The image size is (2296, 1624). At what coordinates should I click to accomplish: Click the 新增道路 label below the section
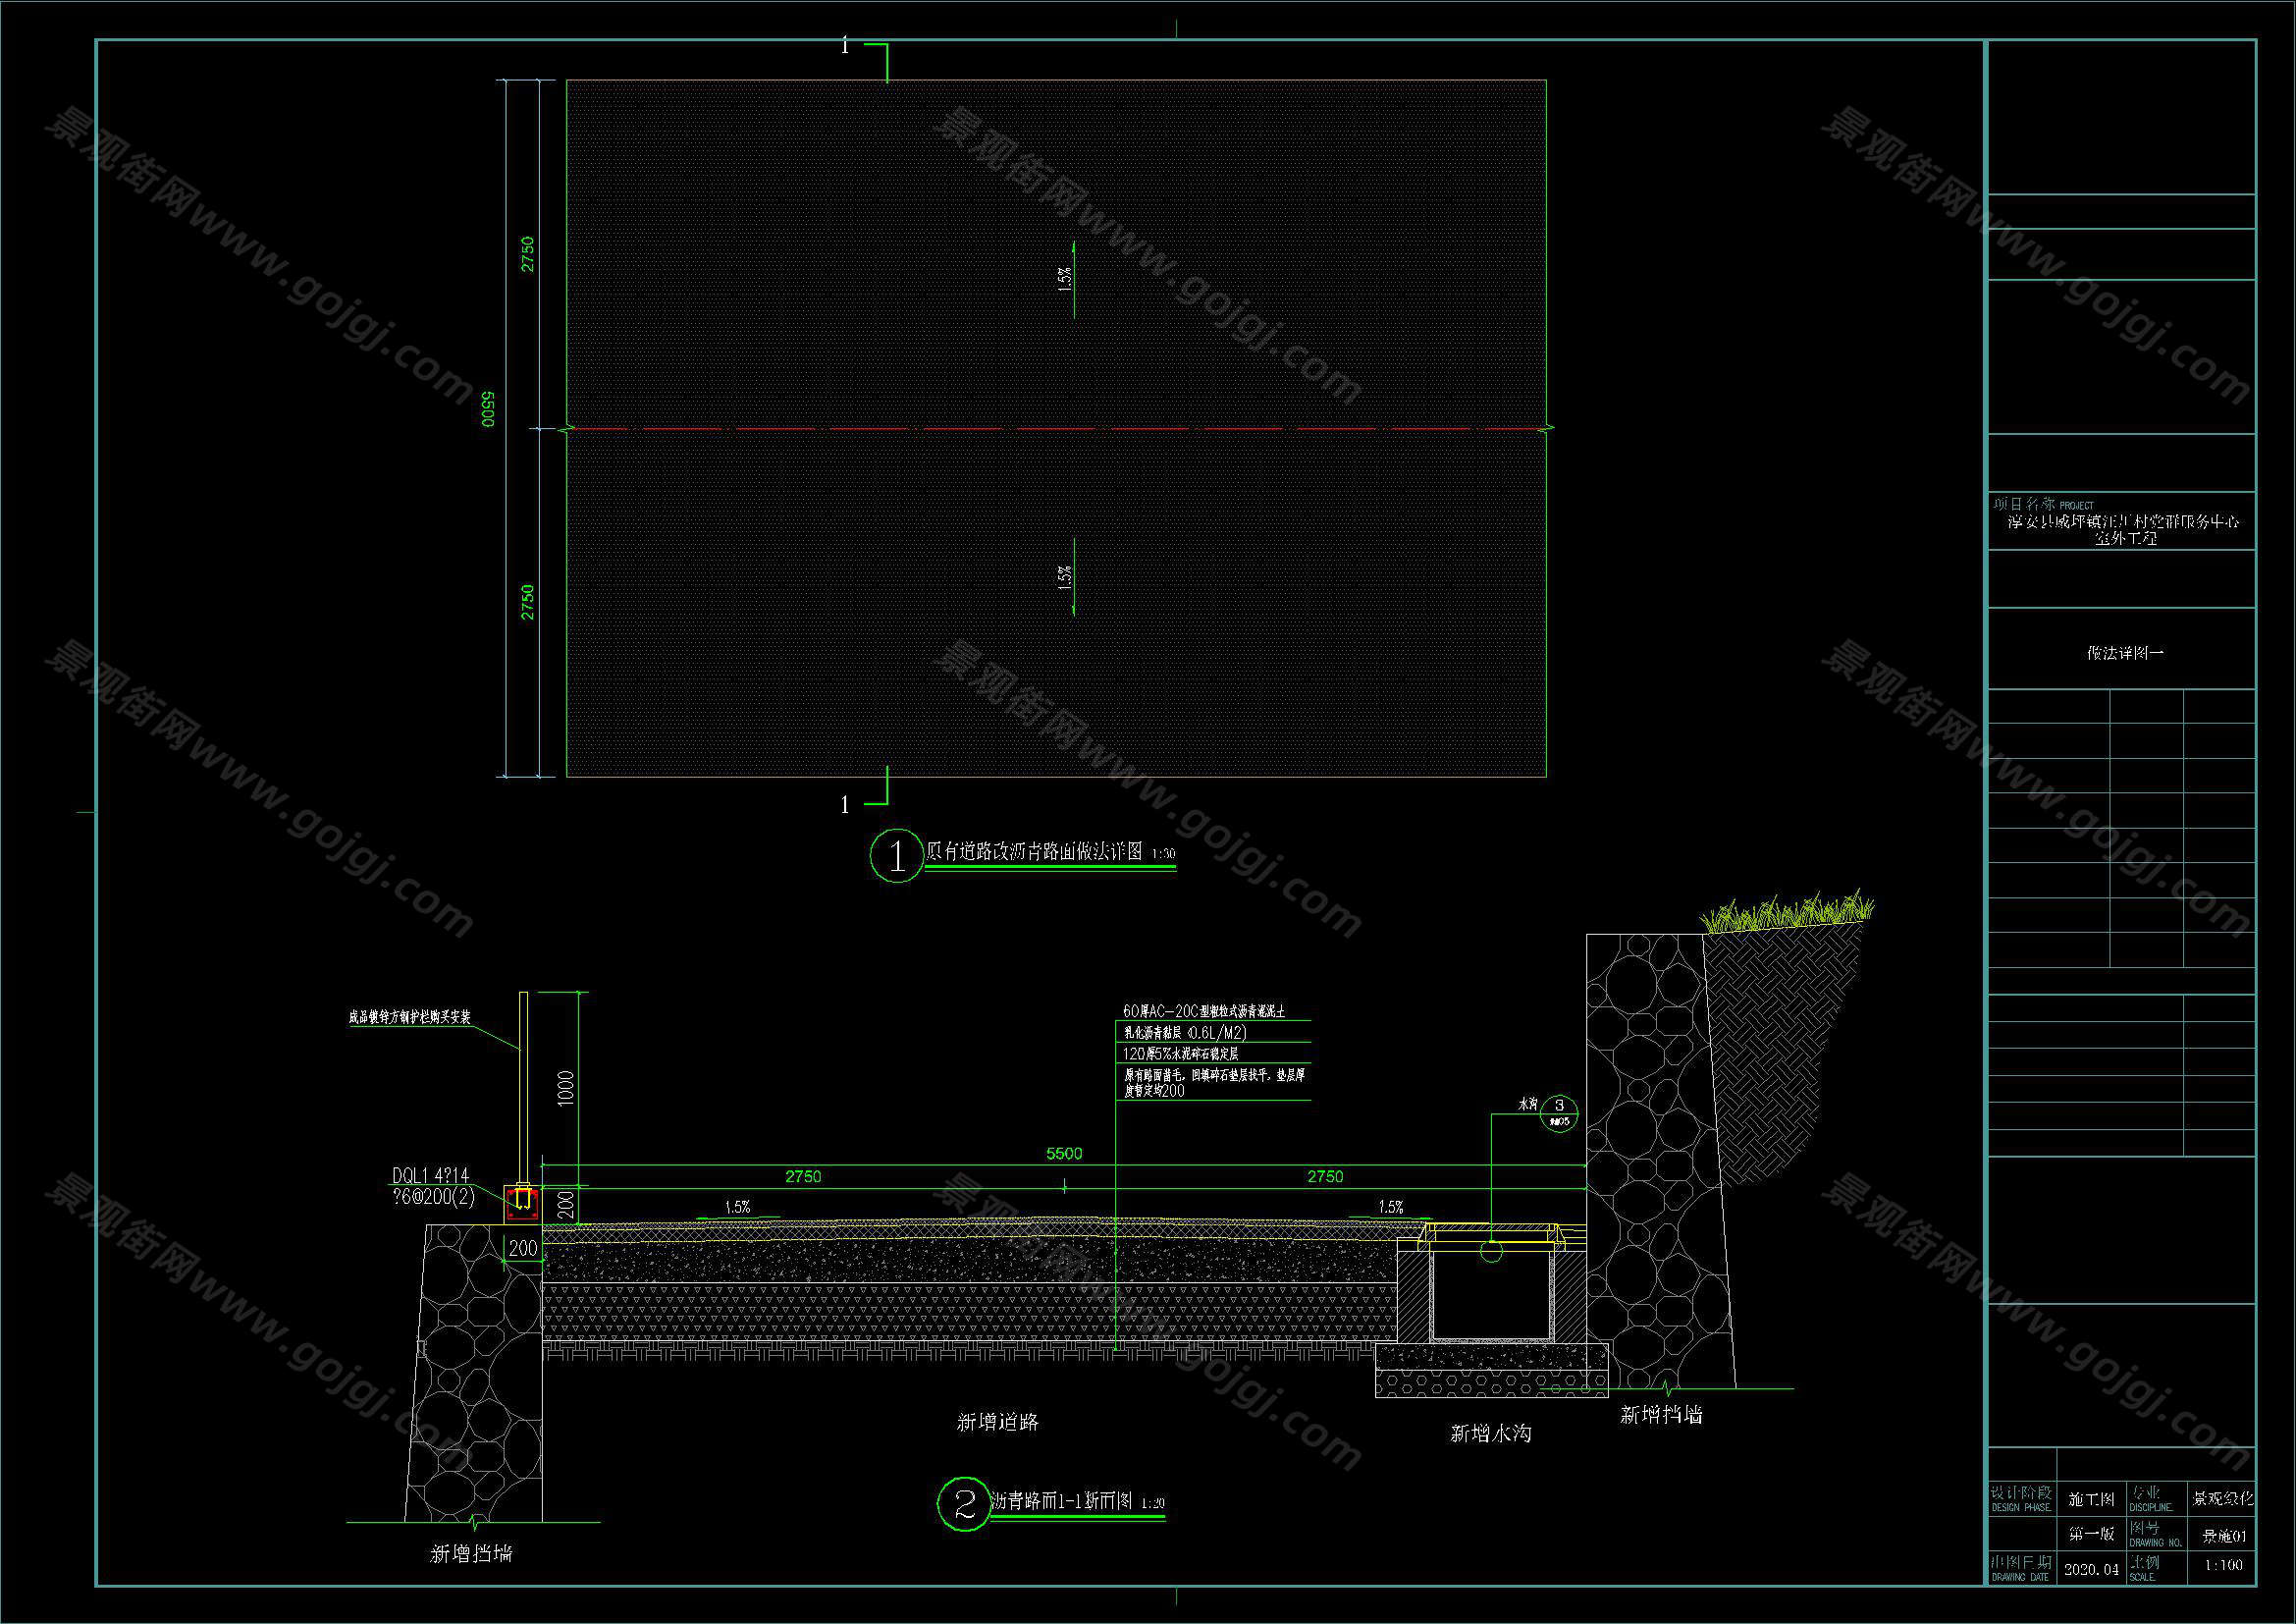(x=998, y=1422)
